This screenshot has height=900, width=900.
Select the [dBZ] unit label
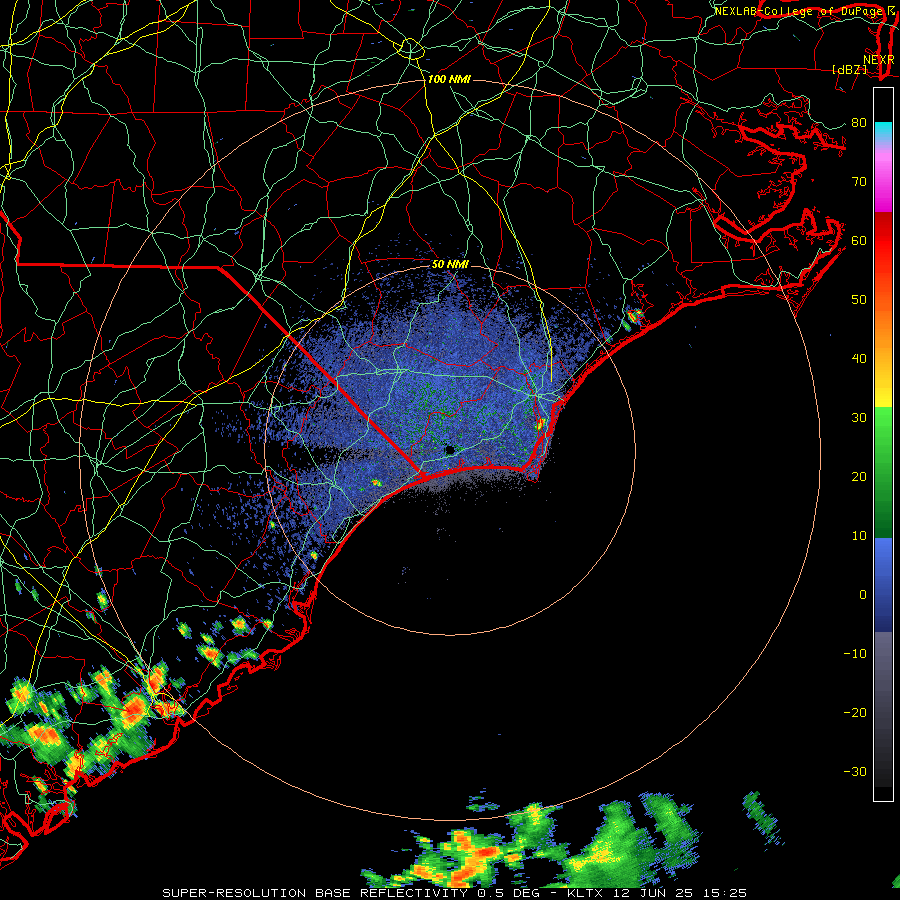point(849,69)
